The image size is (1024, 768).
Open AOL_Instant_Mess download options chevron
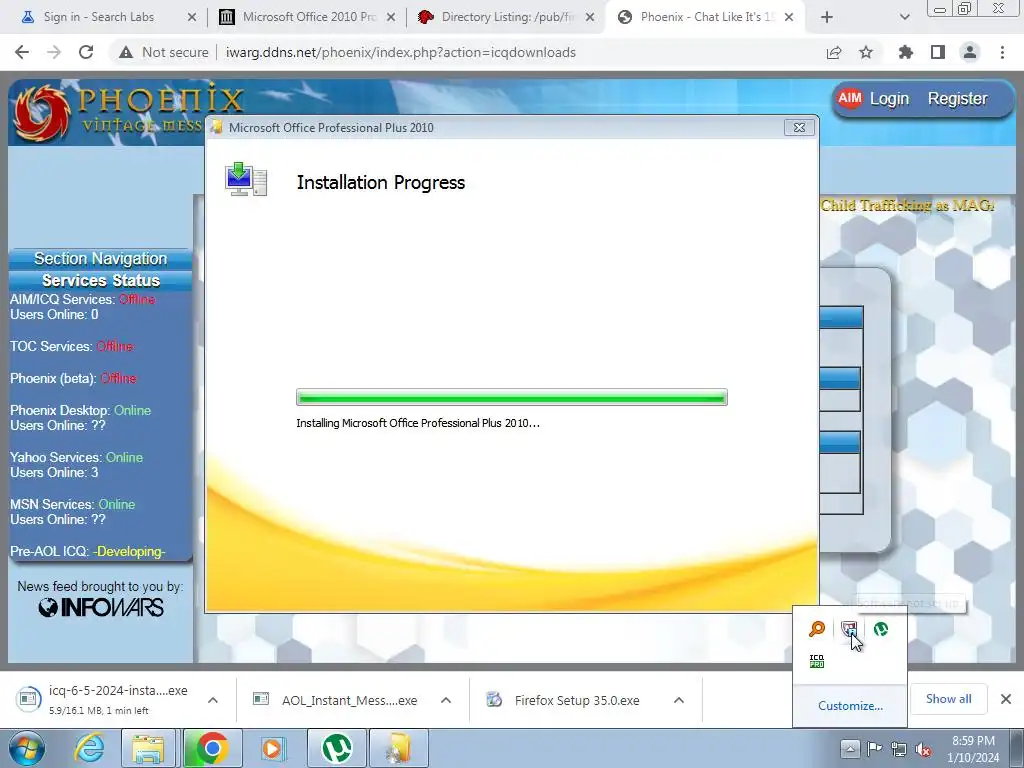click(445, 700)
